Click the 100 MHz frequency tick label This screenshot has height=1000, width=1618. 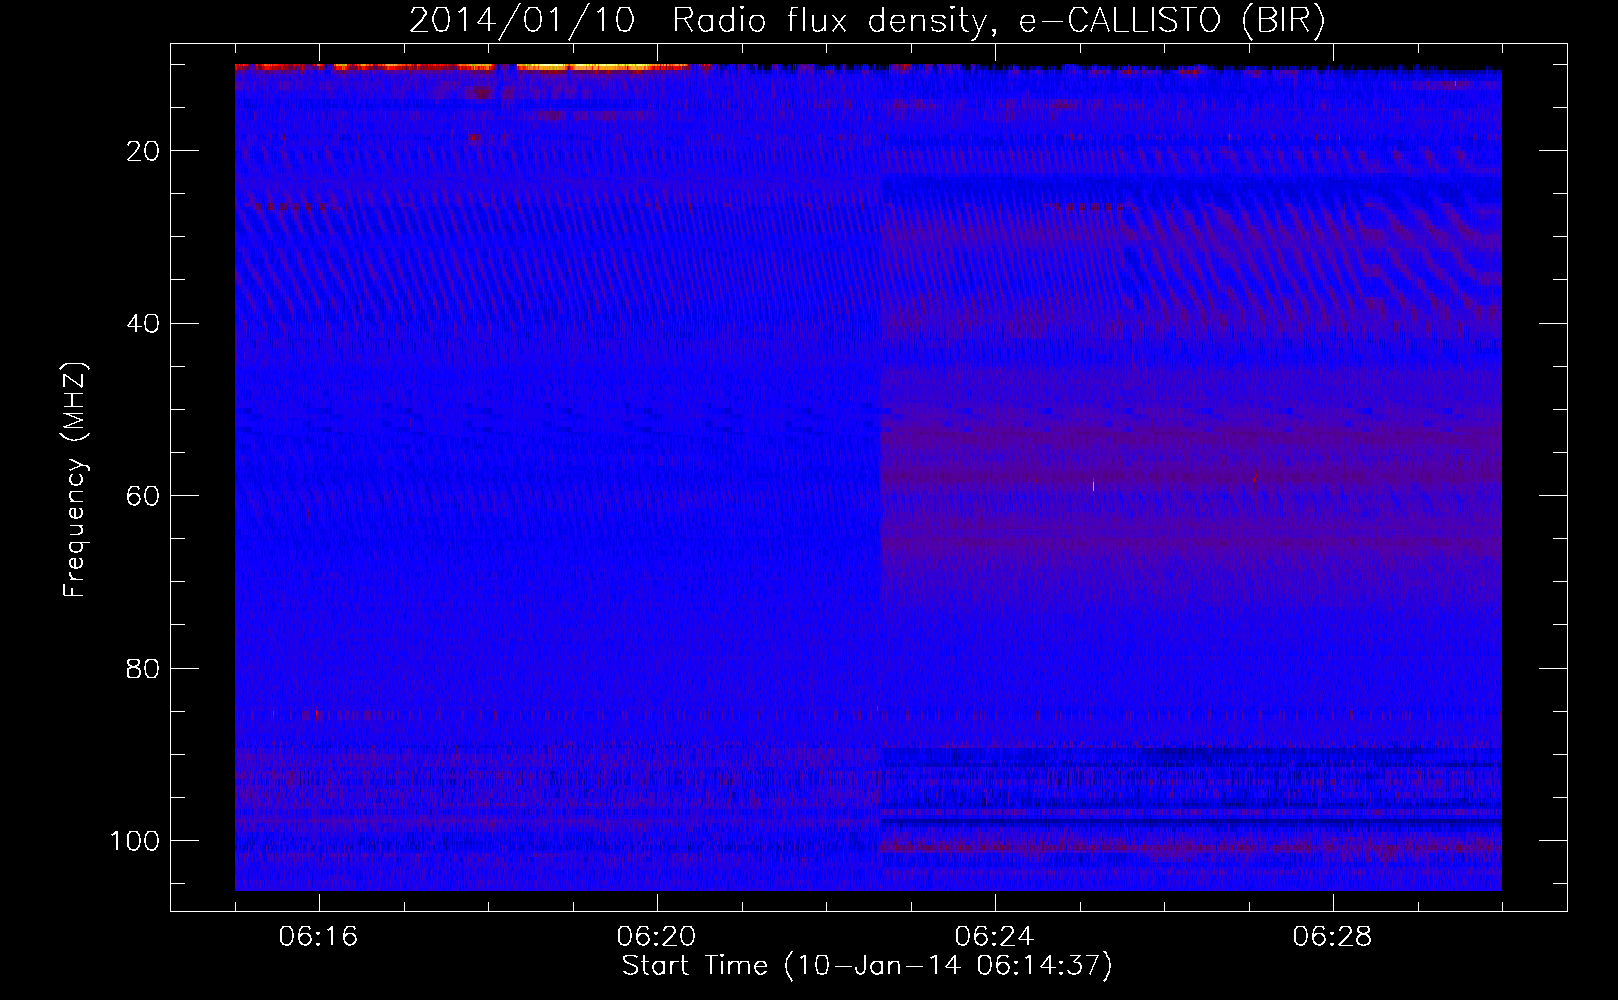click(x=135, y=841)
